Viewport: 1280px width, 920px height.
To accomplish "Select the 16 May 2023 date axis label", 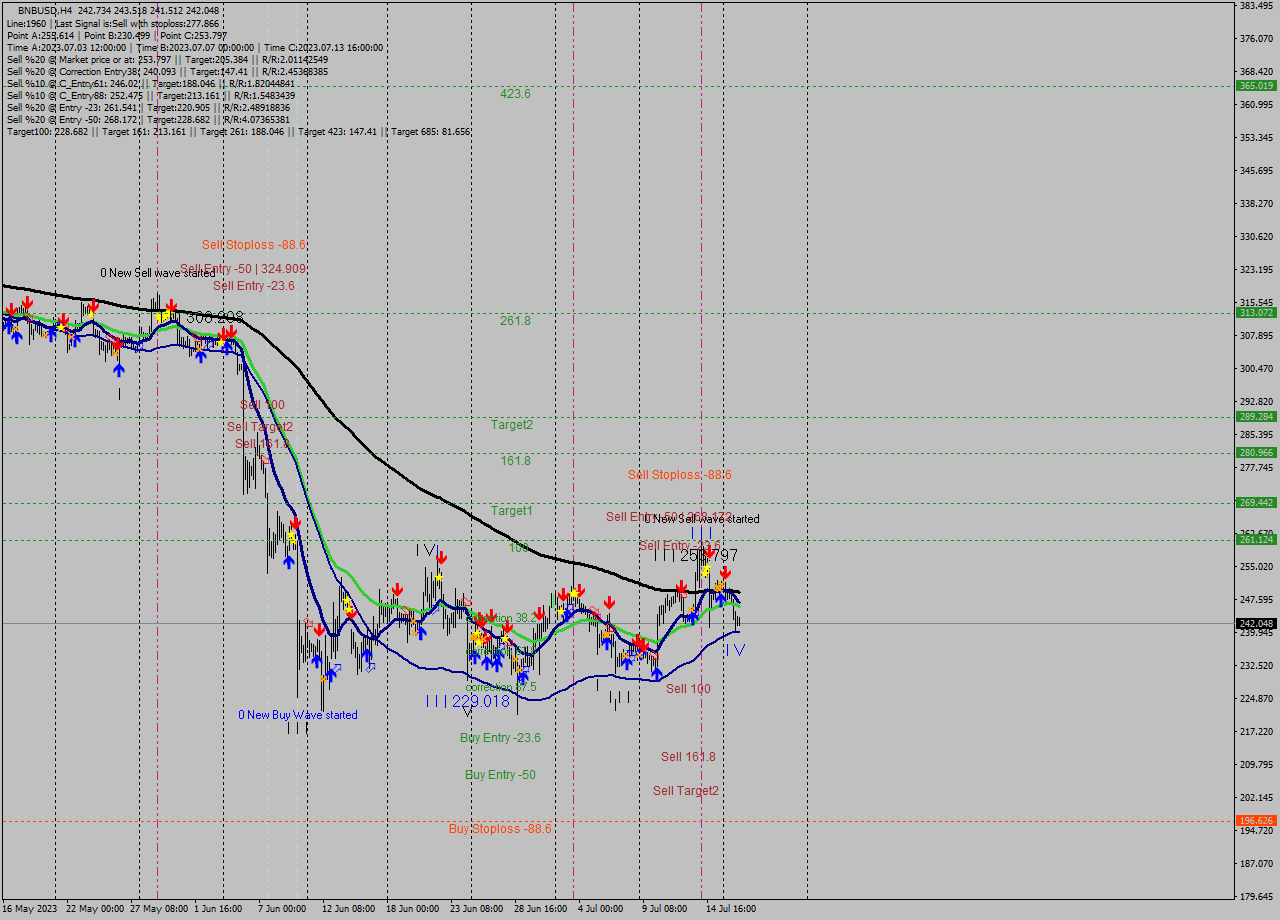I will (30, 910).
